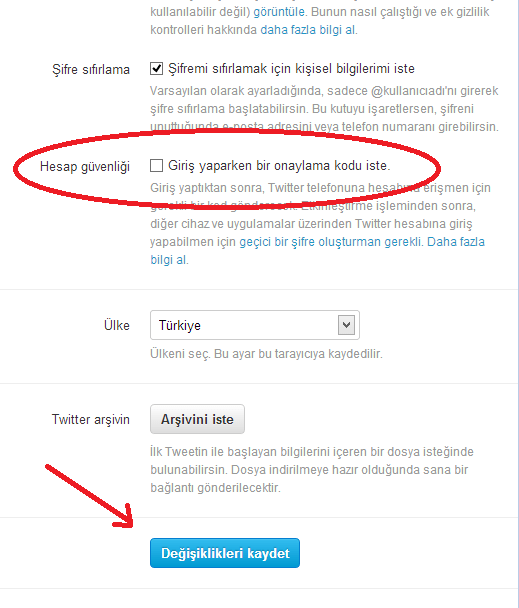Click 'Daha fazla bilgi al' link under Hesap güvenliği
Viewport: 519px width, 608px height.
[x=456, y=242]
